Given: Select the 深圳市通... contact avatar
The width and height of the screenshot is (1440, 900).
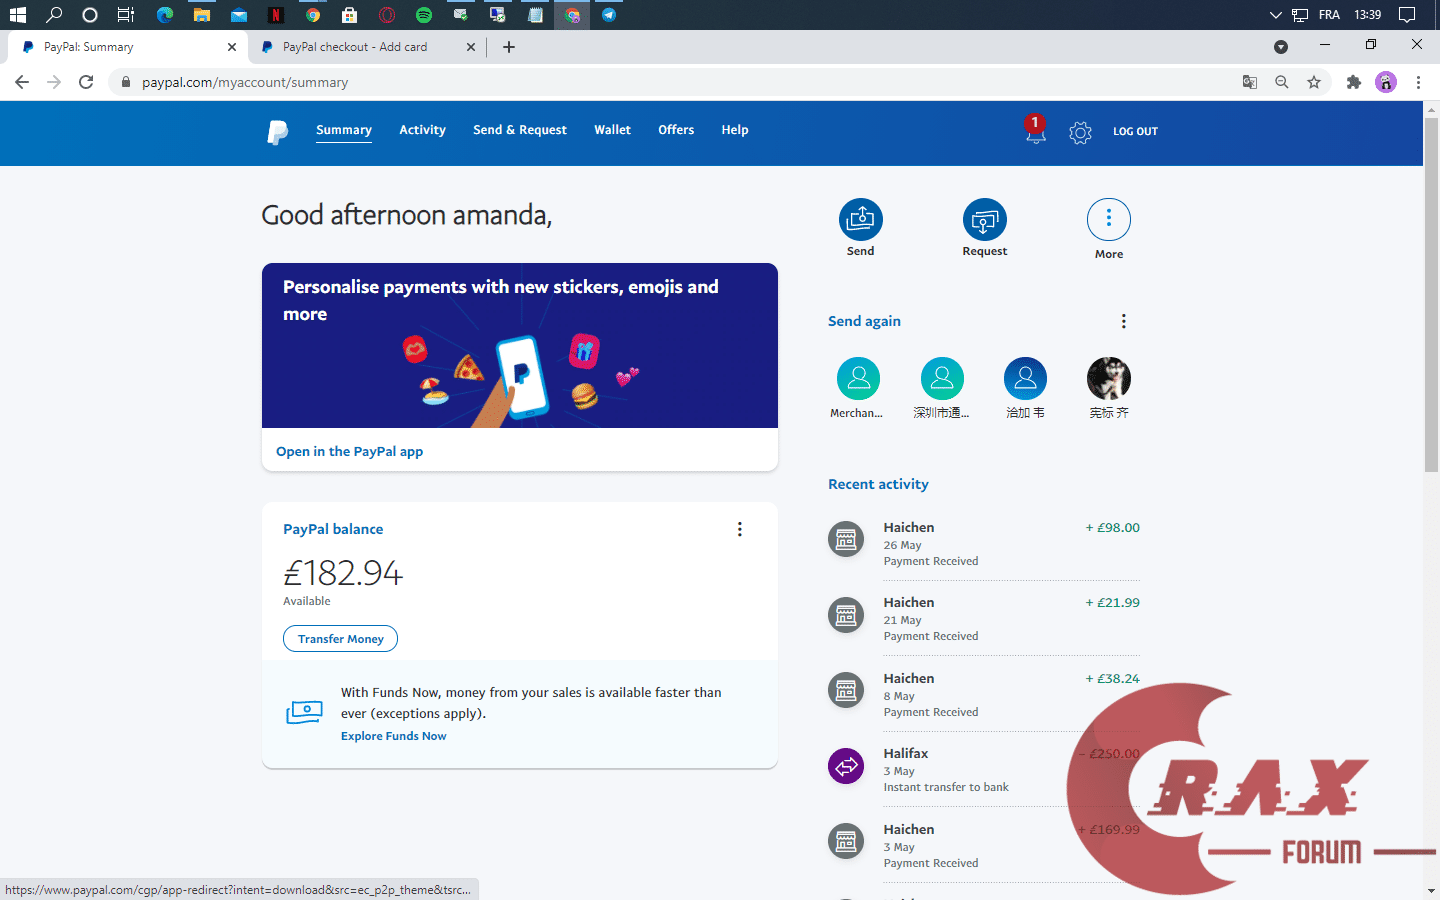Looking at the screenshot, I should point(942,378).
